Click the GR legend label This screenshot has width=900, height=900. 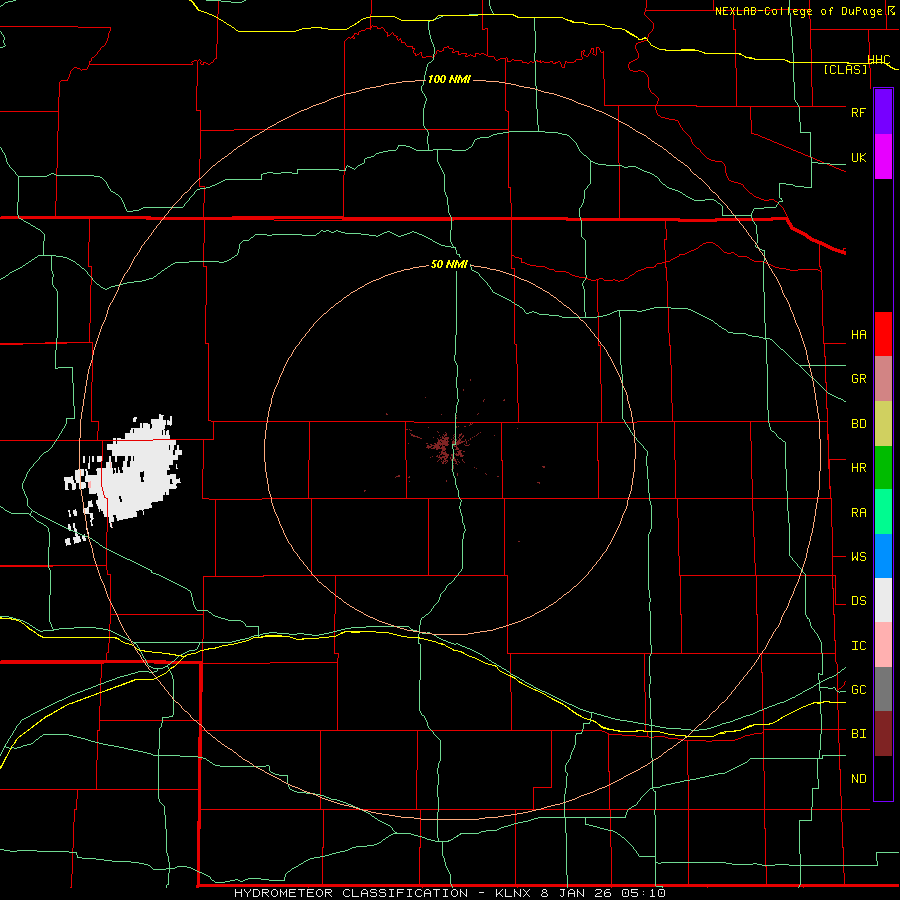pyautogui.click(x=858, y=379)
